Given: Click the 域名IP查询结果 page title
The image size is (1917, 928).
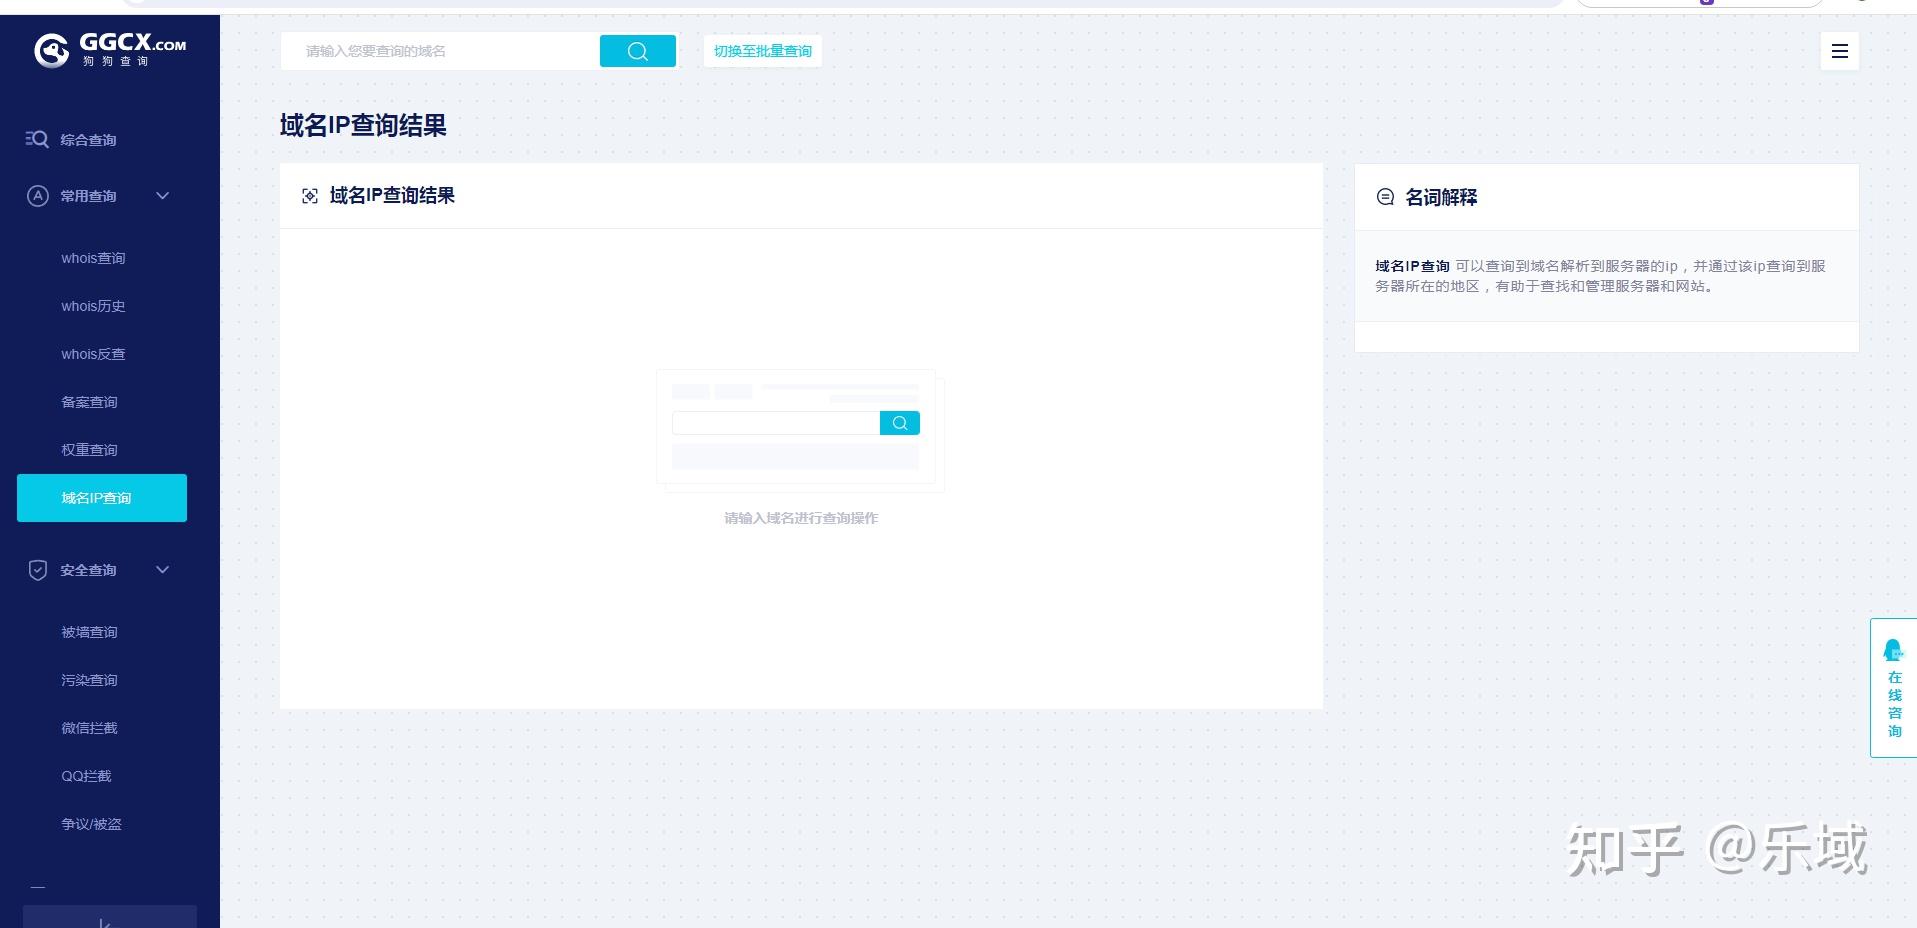Looking at the screenshot, I should [363, 125].
